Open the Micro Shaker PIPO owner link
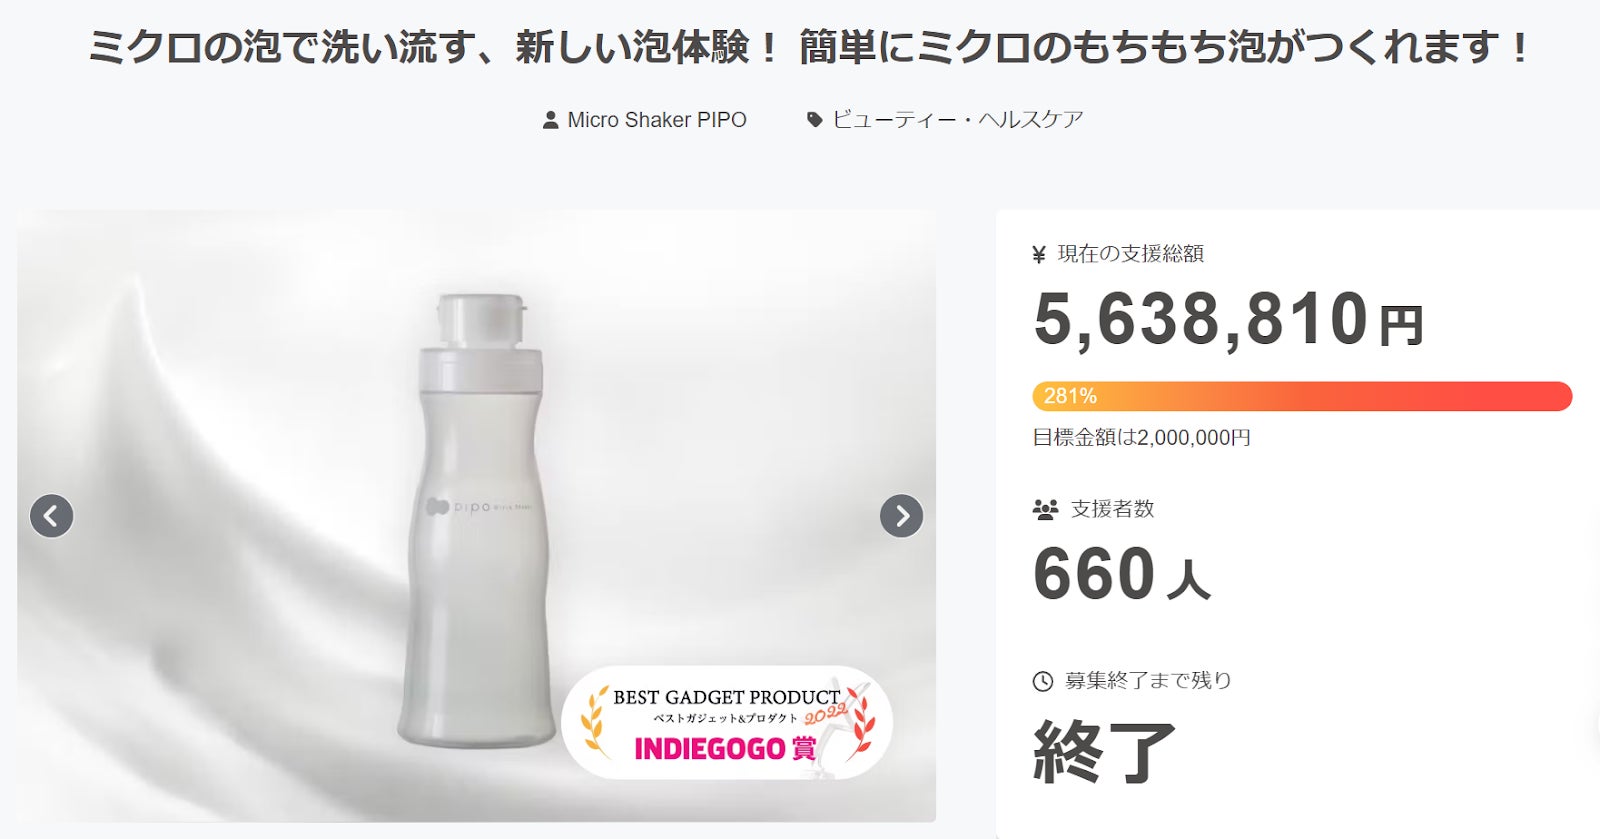 coord(656,120)
